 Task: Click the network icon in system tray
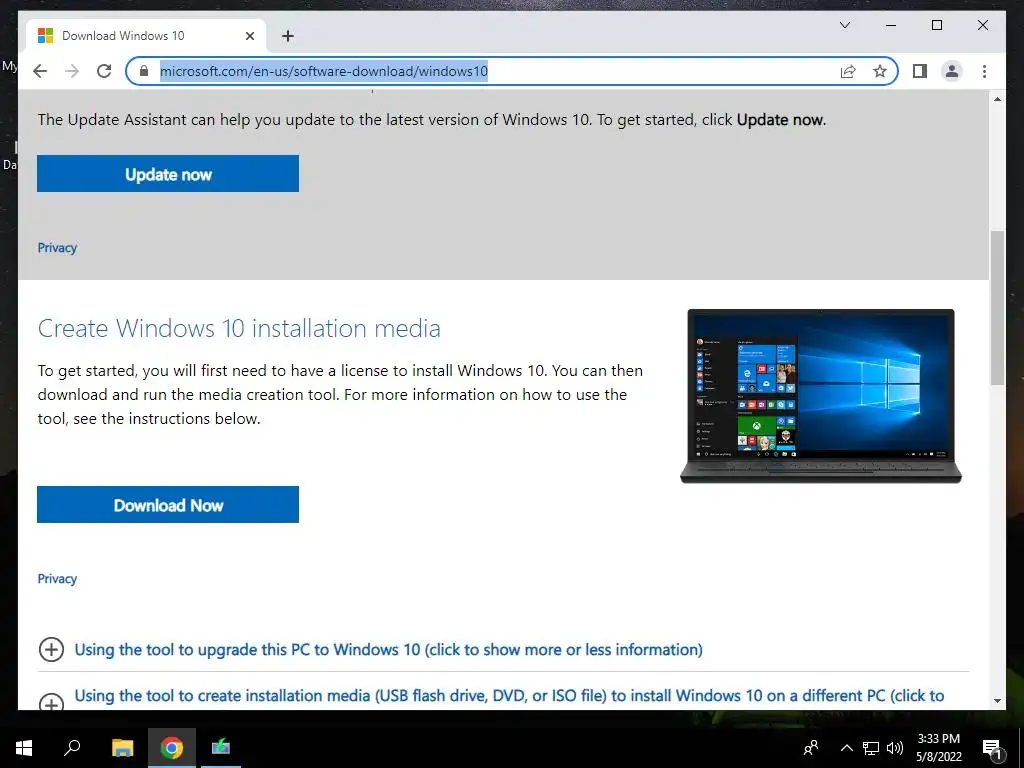pyautogui.click(x=871, y=748)
